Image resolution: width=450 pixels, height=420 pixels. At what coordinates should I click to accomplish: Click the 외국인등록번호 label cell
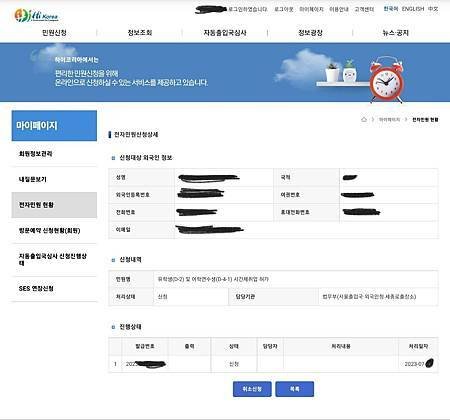tap(141, 195)
